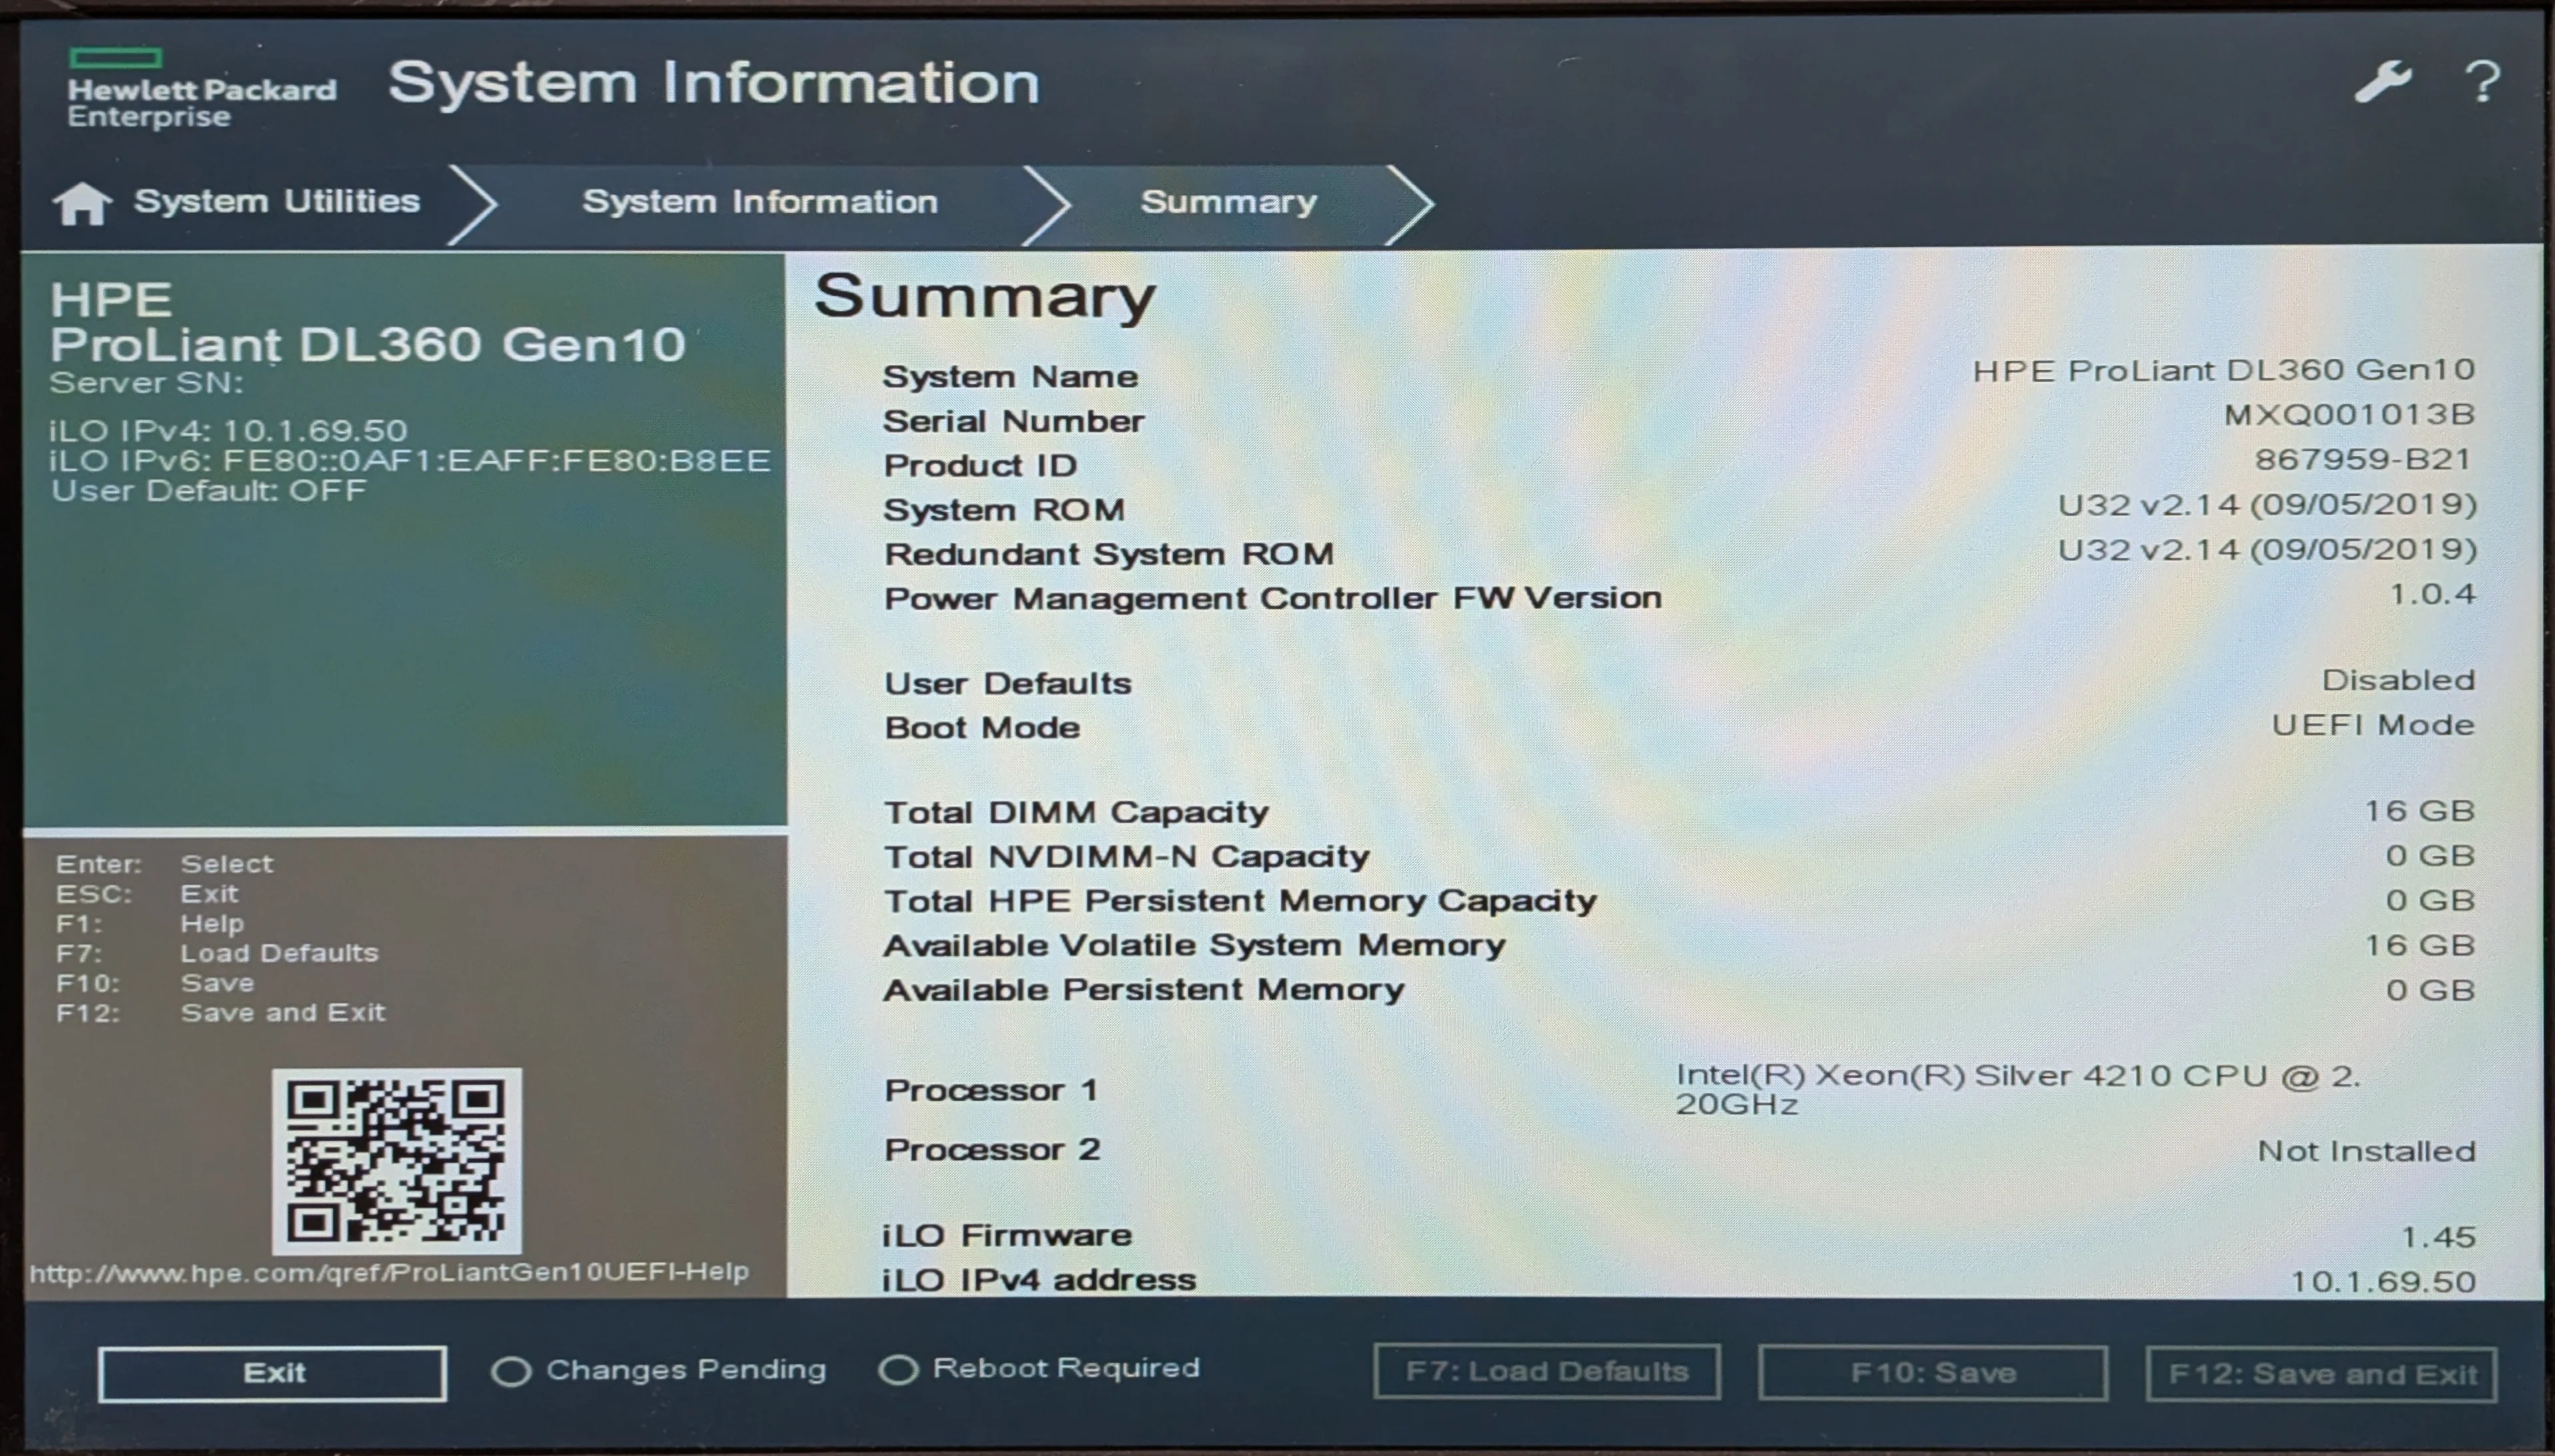Click F7: Load Defaults button

[x=1547, y=1372]
